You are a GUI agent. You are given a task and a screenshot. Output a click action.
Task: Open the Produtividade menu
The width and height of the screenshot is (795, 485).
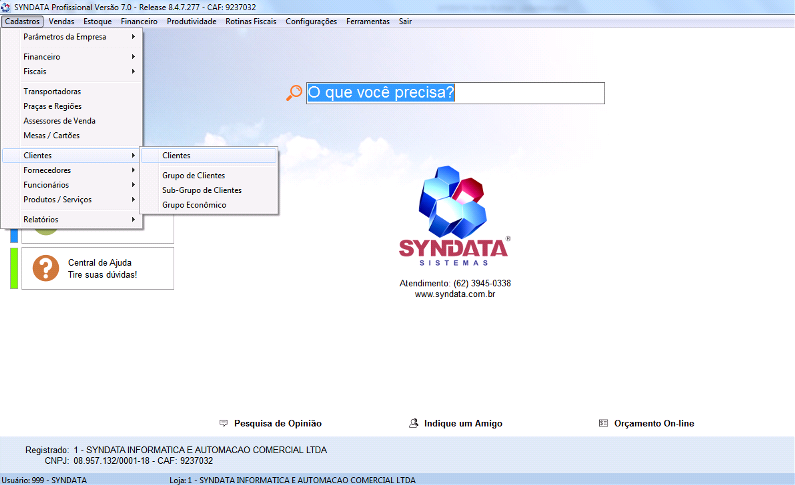pyautogui.click(x=191, y=21)
